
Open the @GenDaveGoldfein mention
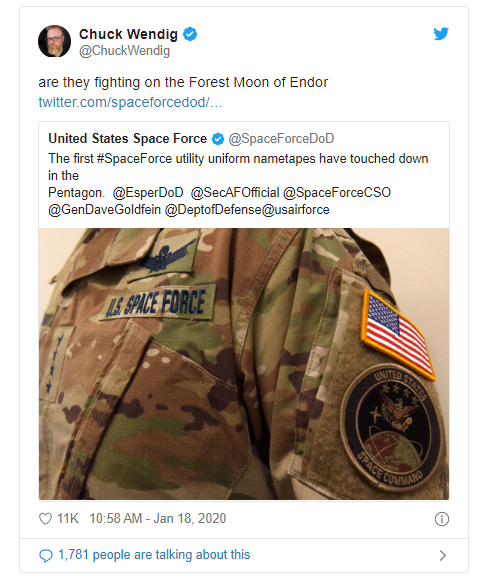tap(104, 210)
